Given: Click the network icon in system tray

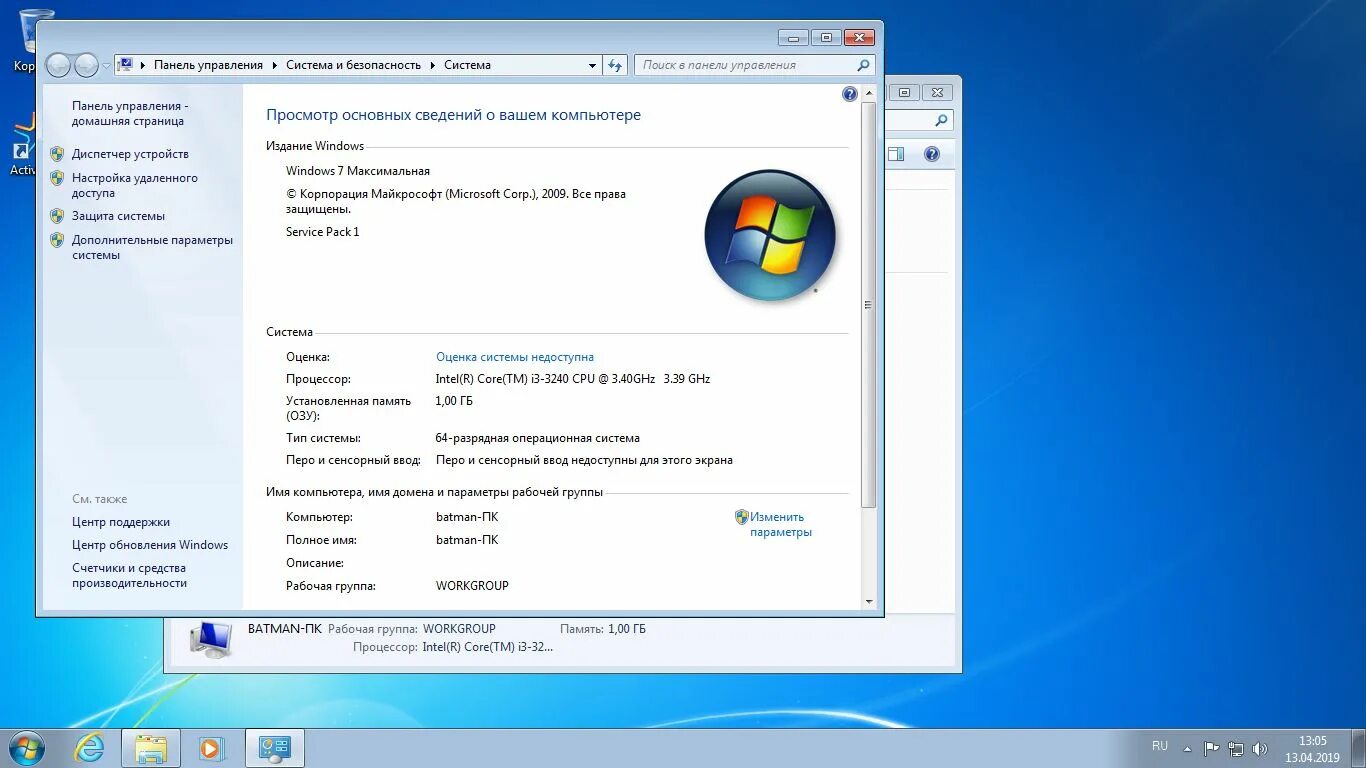Looking at the screenshot, I should [1236, 748].
